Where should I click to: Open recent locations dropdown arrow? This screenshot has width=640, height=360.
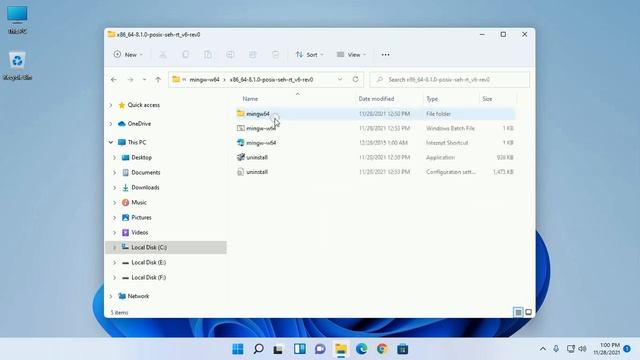[x=144, y=80]
